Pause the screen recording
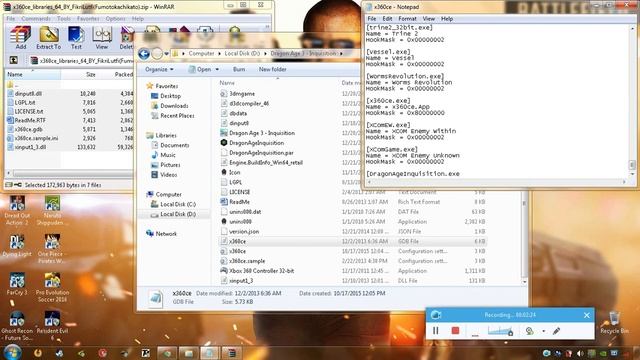The height and width of the screenshot is (360, 640). (x=436, y=331)
